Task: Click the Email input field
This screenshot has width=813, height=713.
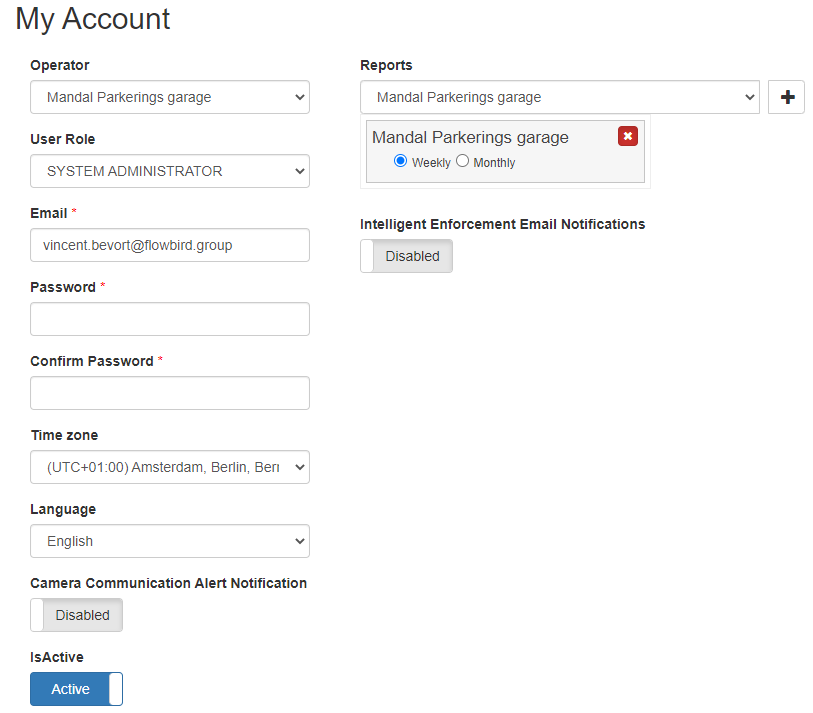Action: point(170,245)
